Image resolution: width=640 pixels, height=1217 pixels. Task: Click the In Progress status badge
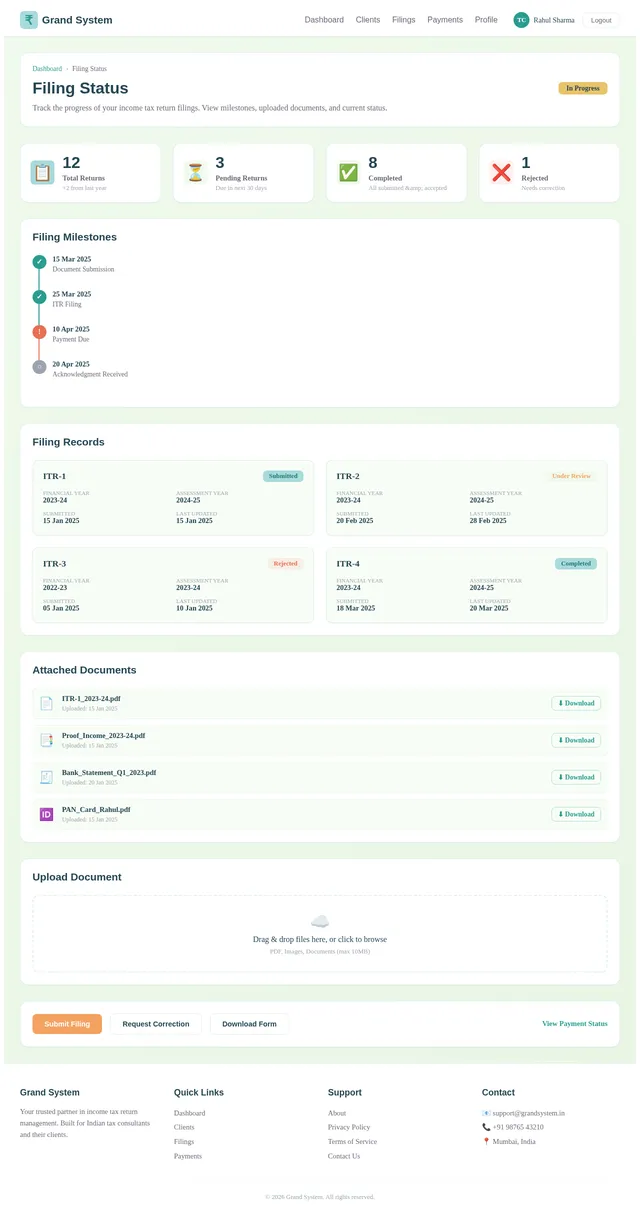(583, 88)
